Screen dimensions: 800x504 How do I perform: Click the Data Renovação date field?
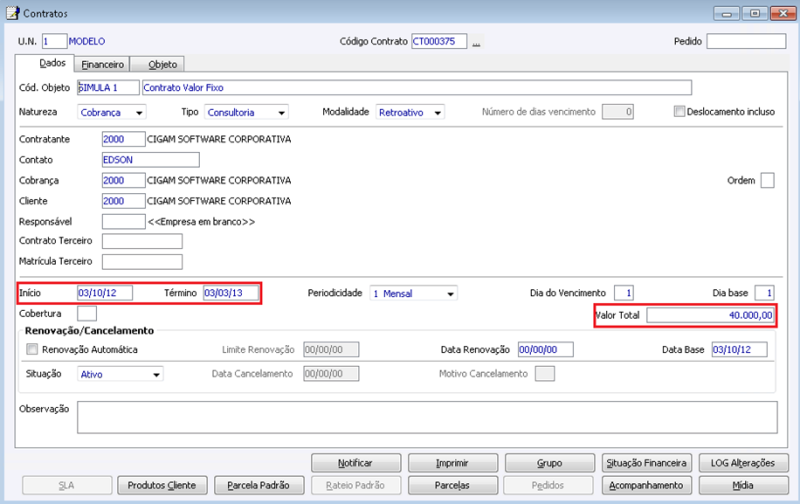[545, 349]
